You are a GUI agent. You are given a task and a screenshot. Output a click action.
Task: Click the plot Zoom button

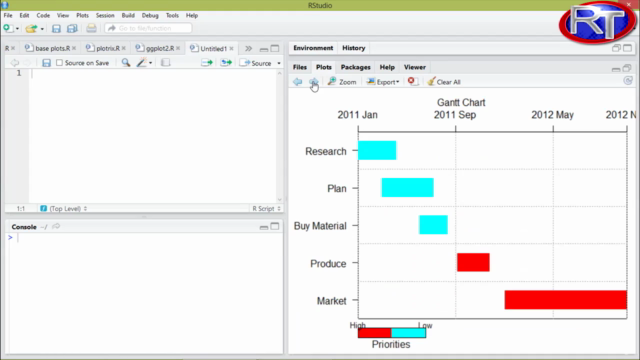[342, 82]
